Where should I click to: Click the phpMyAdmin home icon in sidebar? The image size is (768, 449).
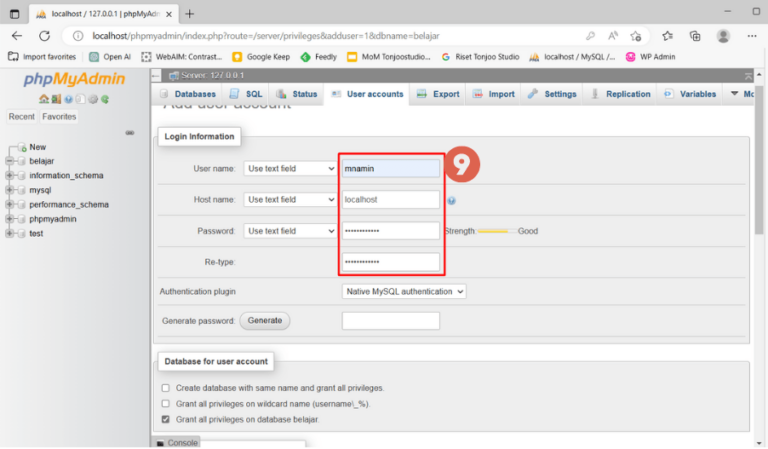44,99
